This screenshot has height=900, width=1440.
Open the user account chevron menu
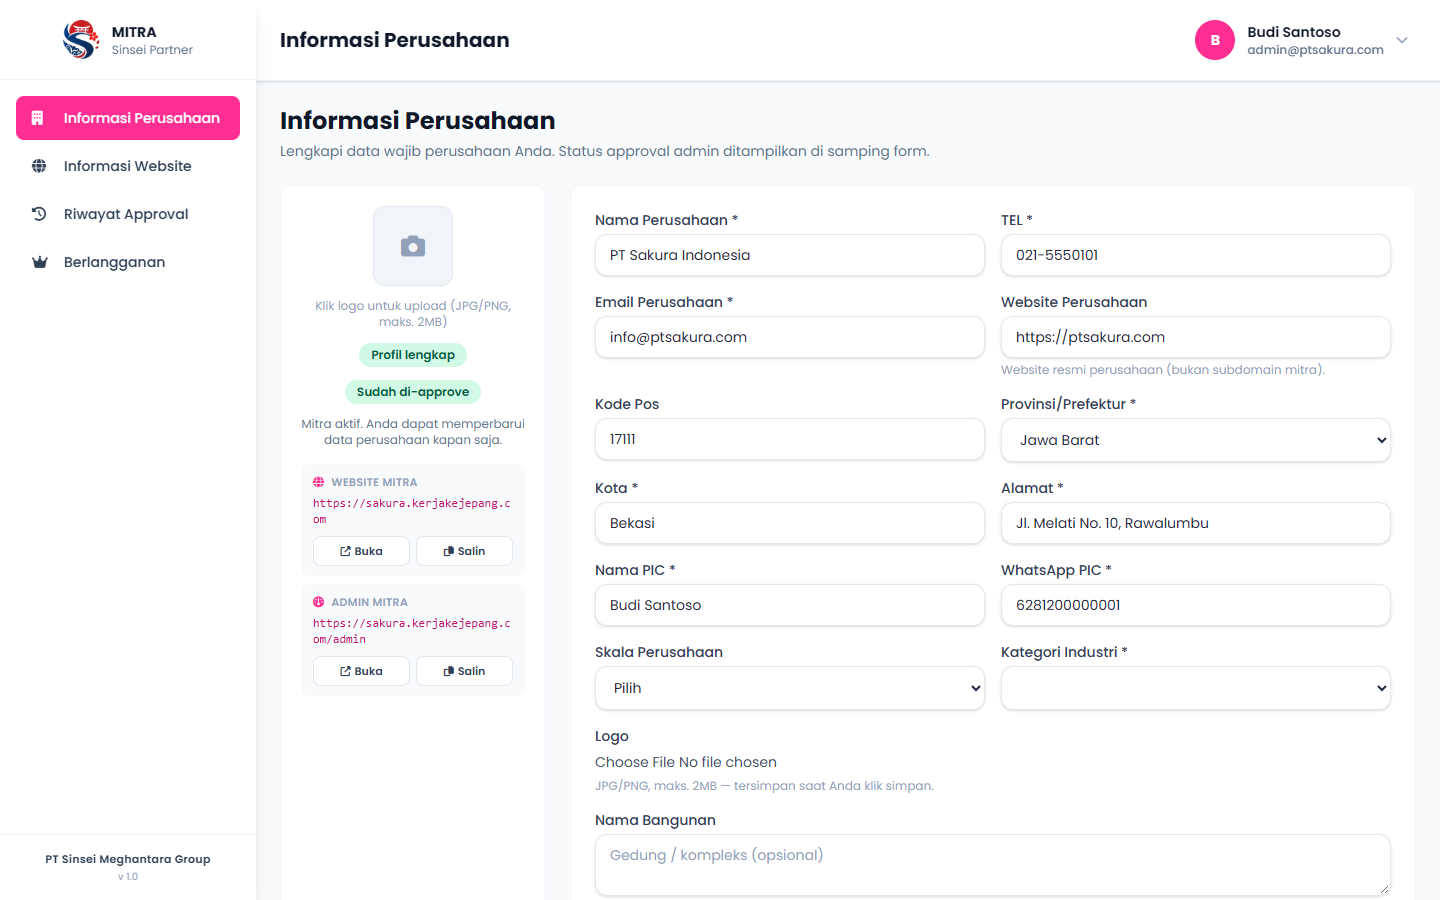click(x=1402, y=40)
